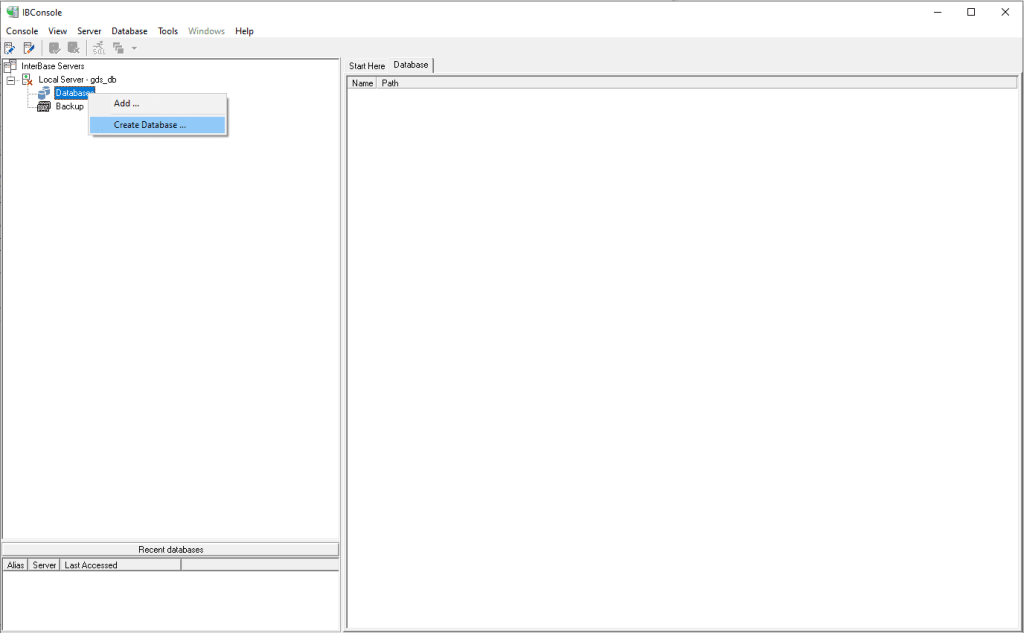
Task: Open the windows list dropdown arrow
Action: (135, 48)
